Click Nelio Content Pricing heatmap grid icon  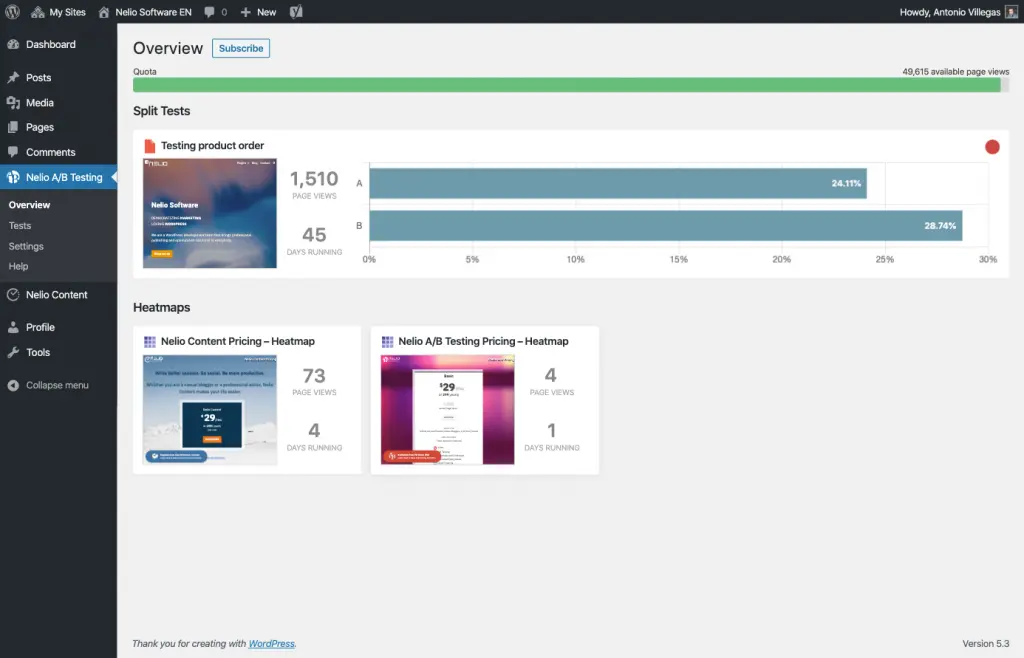pos(150,341)
